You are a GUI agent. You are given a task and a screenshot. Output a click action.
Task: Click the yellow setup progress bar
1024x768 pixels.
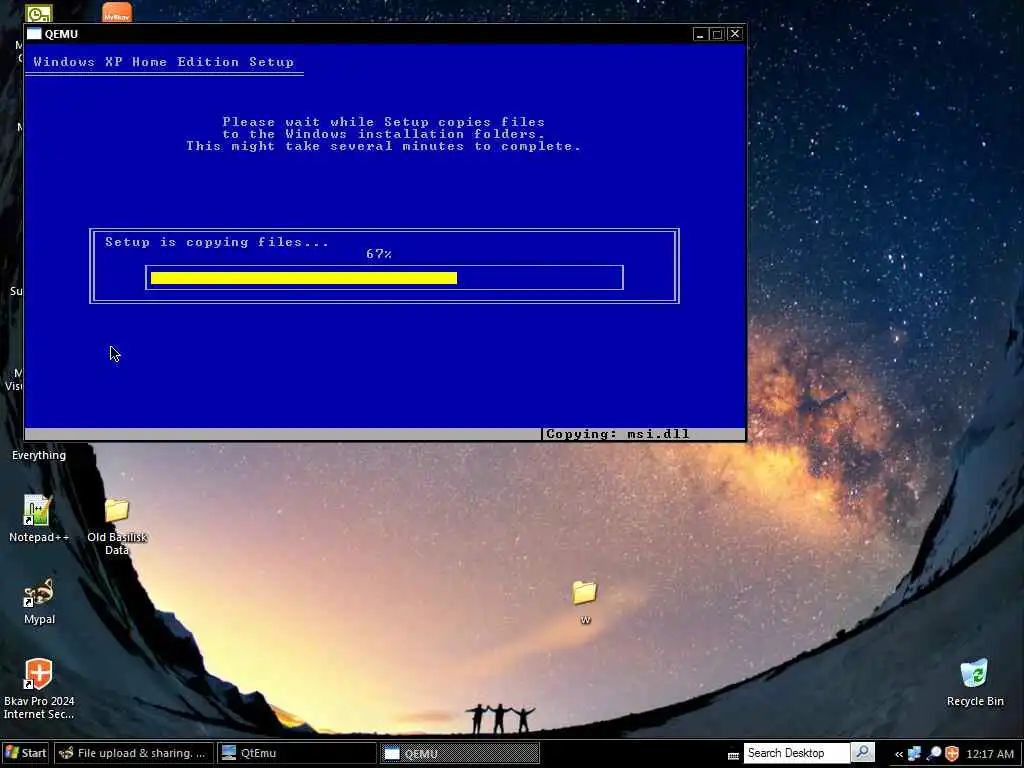304,278
